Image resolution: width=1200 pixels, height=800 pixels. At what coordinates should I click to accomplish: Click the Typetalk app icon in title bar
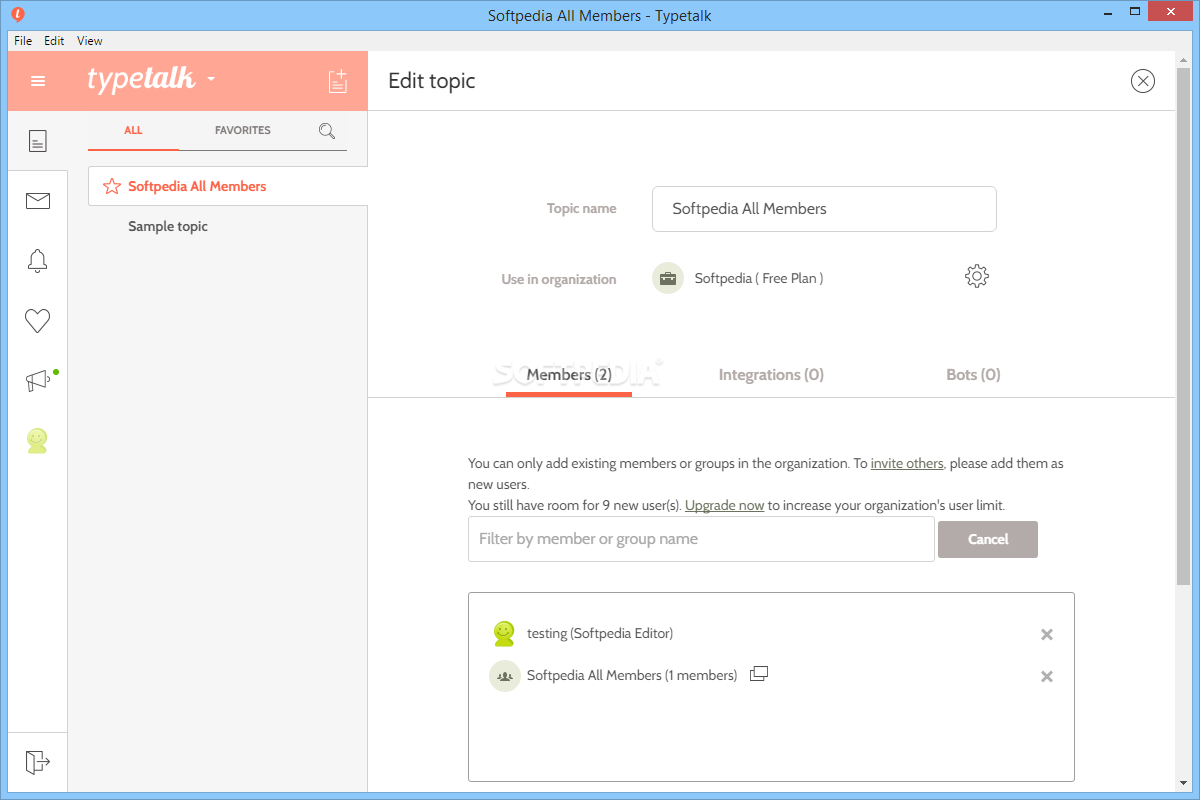[x=18, y=15]
